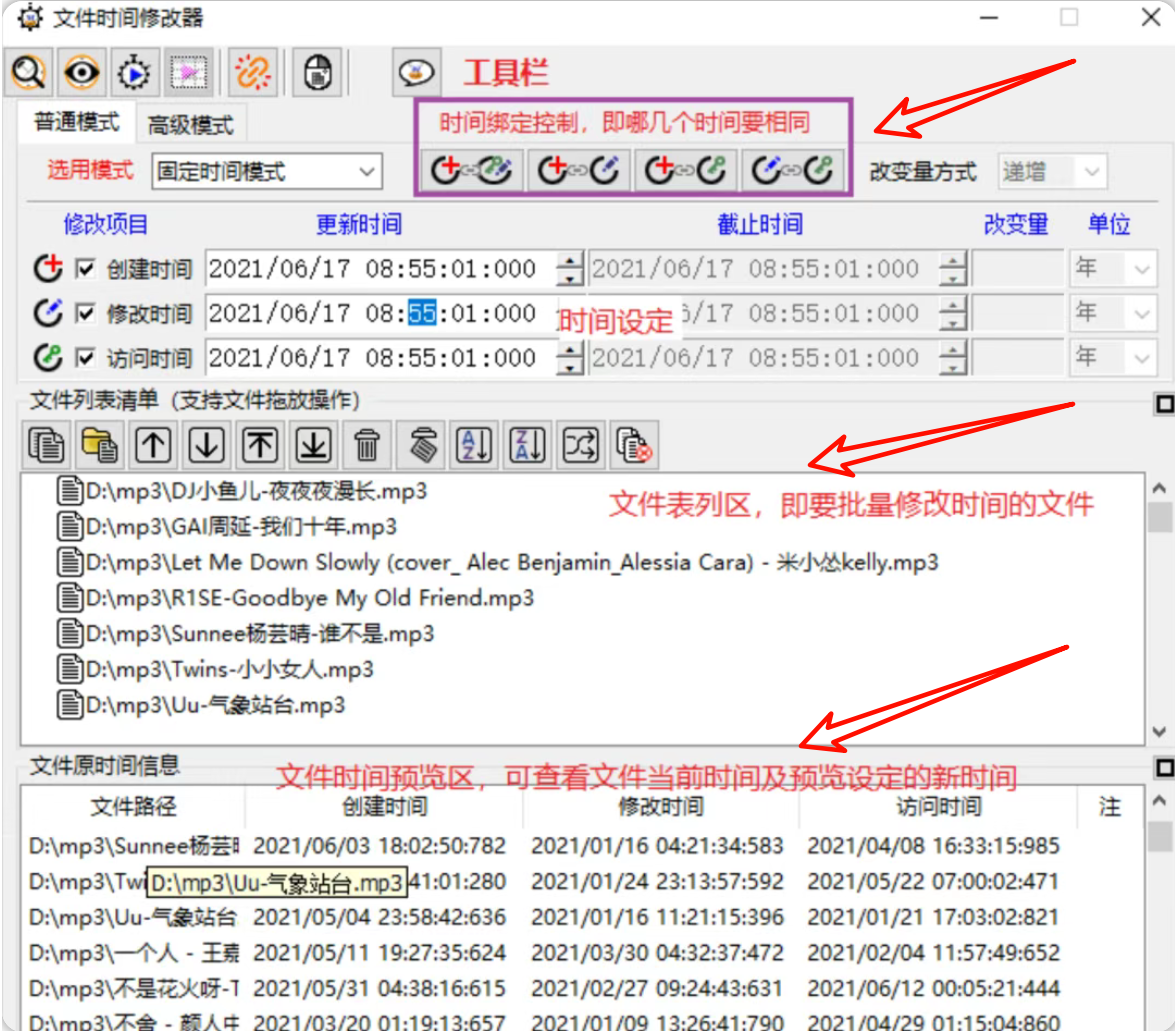Screen dimensions: 1175x1031
Task: Click the 文件路径 column header
Action: point(133,807)
